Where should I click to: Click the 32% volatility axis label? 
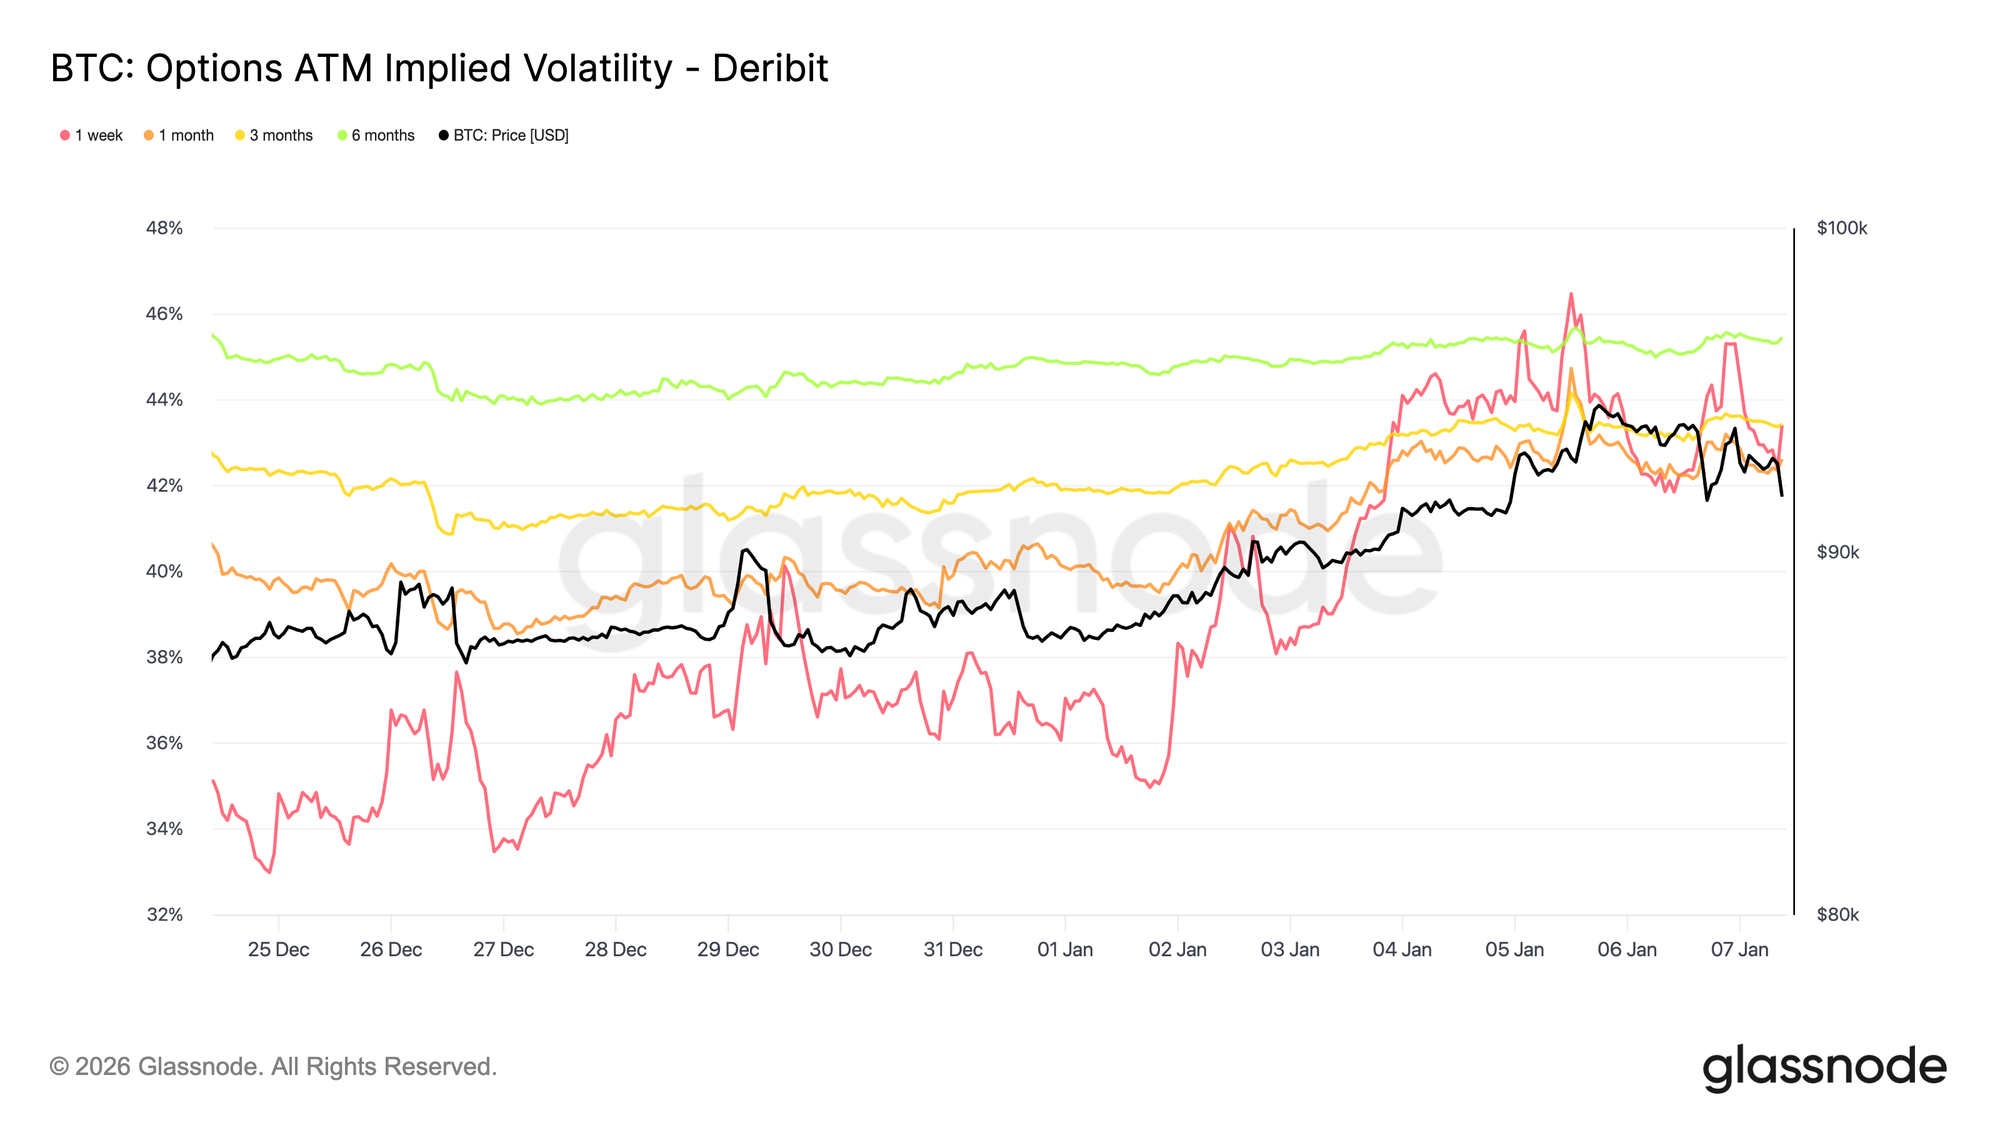click(x=164, y=915)
